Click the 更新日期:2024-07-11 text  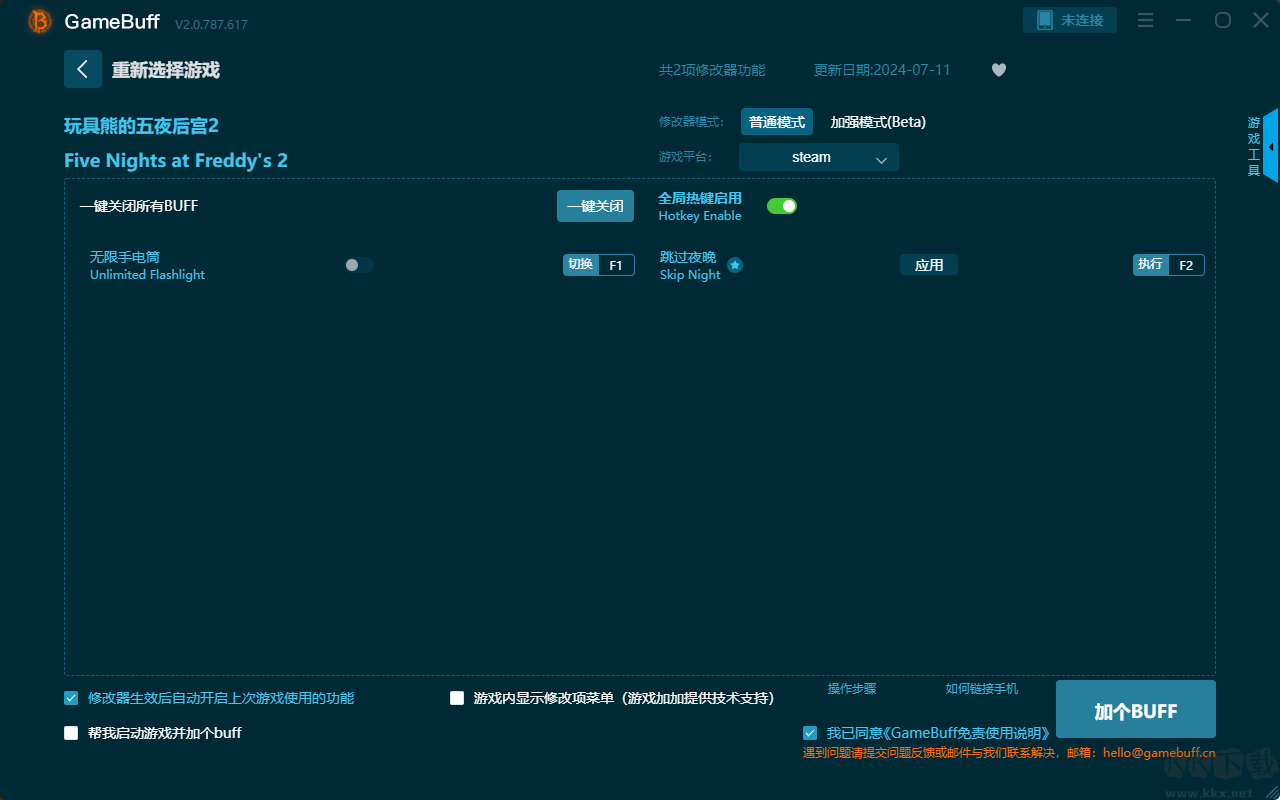[882, 70]
